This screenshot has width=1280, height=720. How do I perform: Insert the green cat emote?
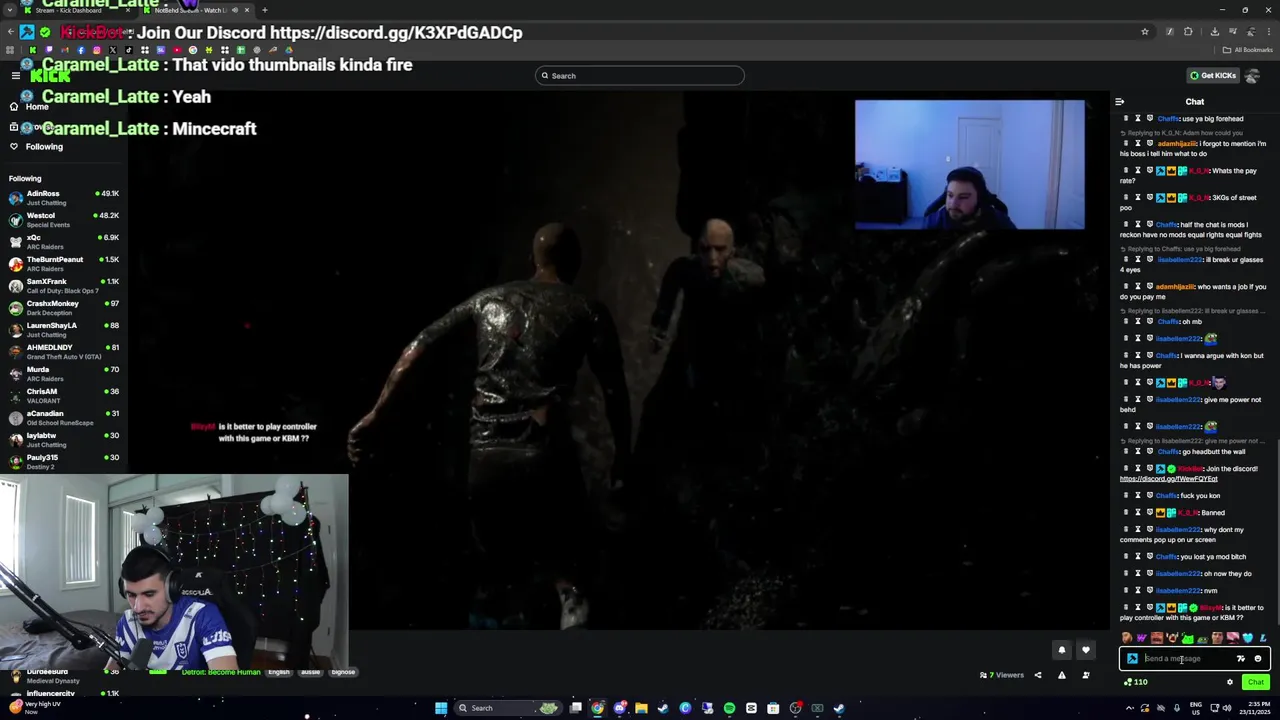(1187, 638)
